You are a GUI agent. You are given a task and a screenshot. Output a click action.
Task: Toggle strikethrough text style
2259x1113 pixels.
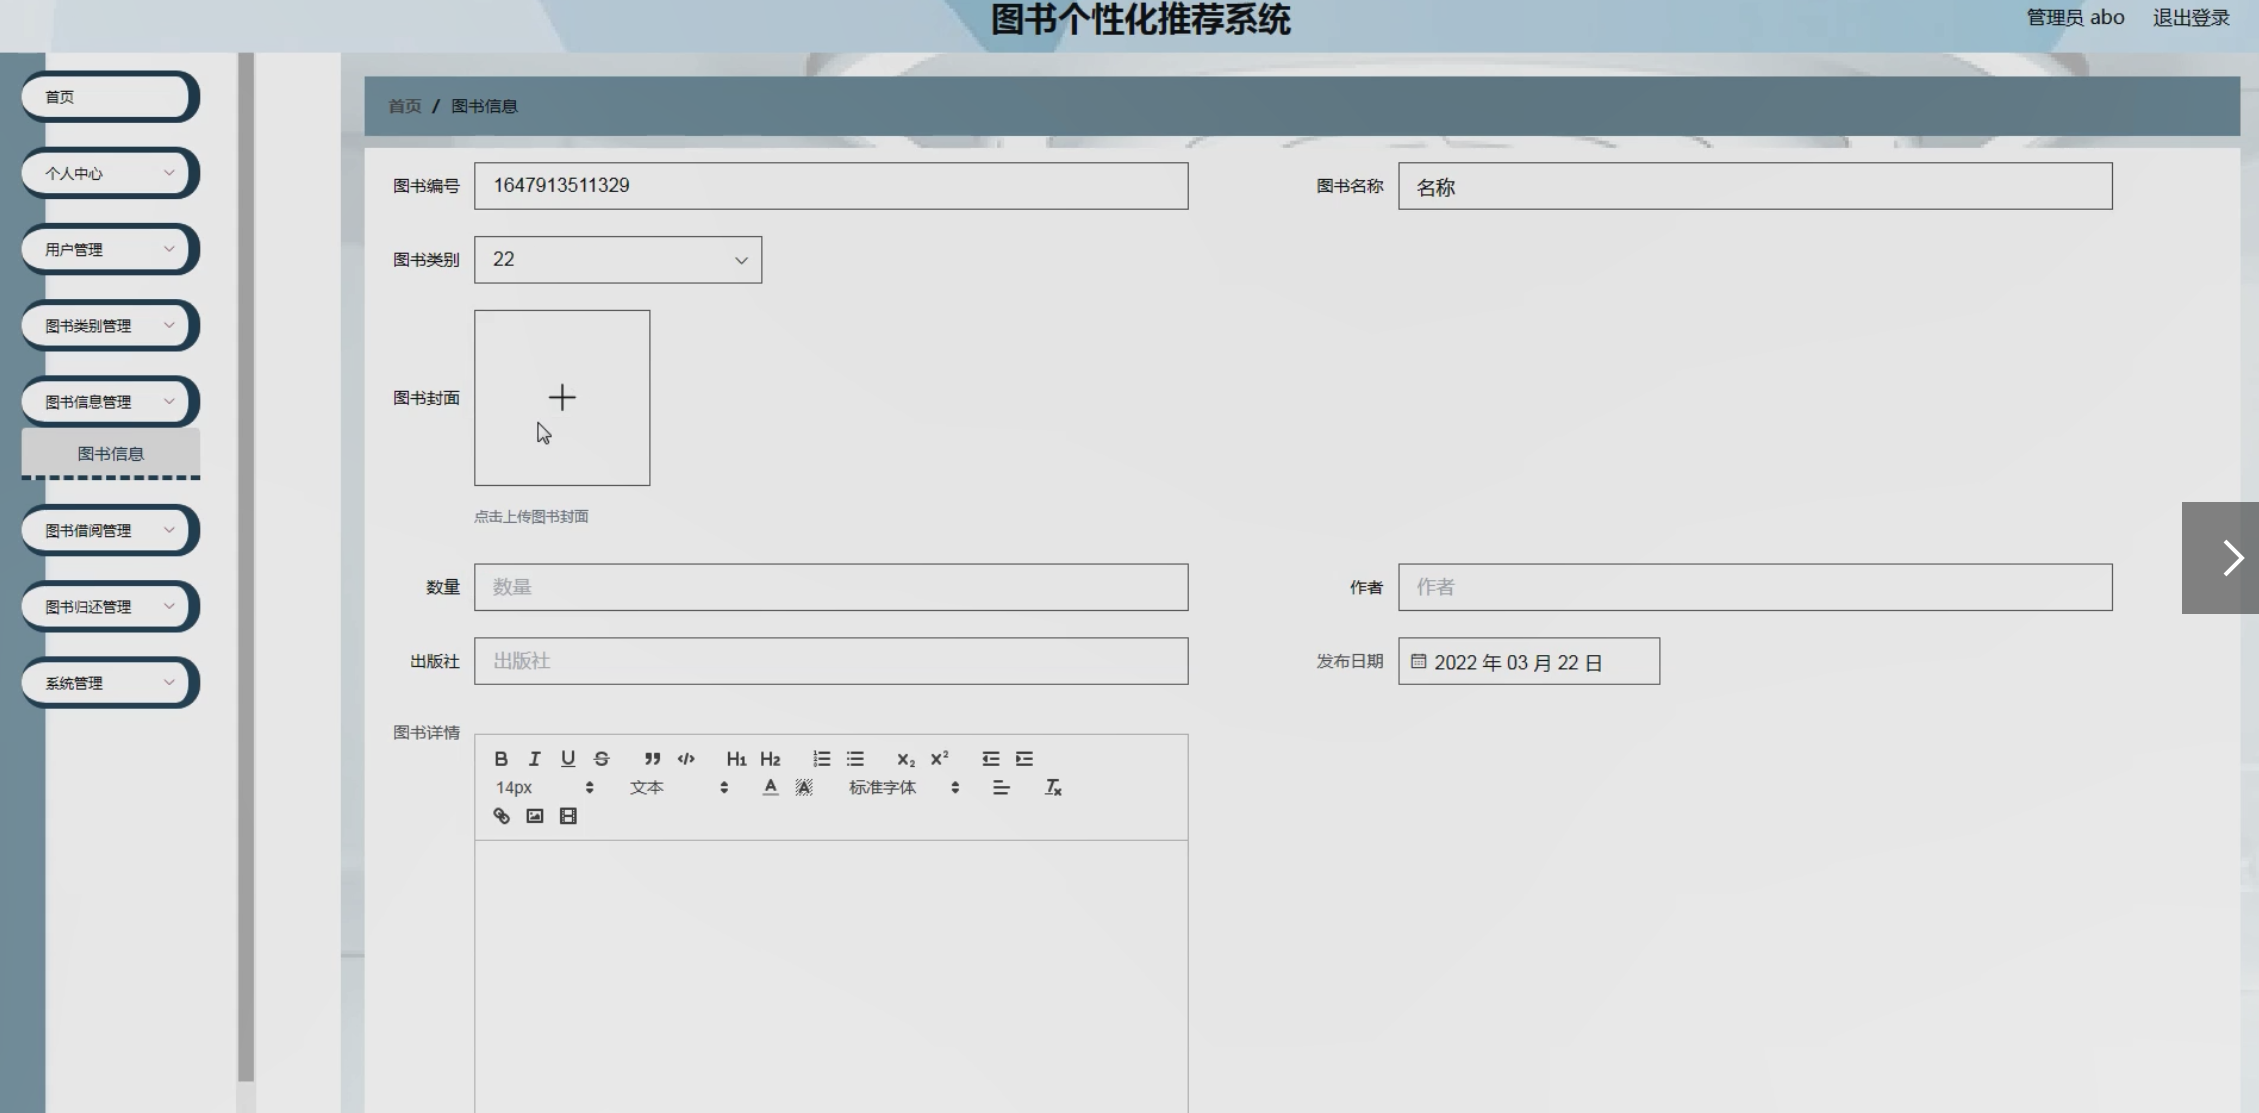(601, 759)
